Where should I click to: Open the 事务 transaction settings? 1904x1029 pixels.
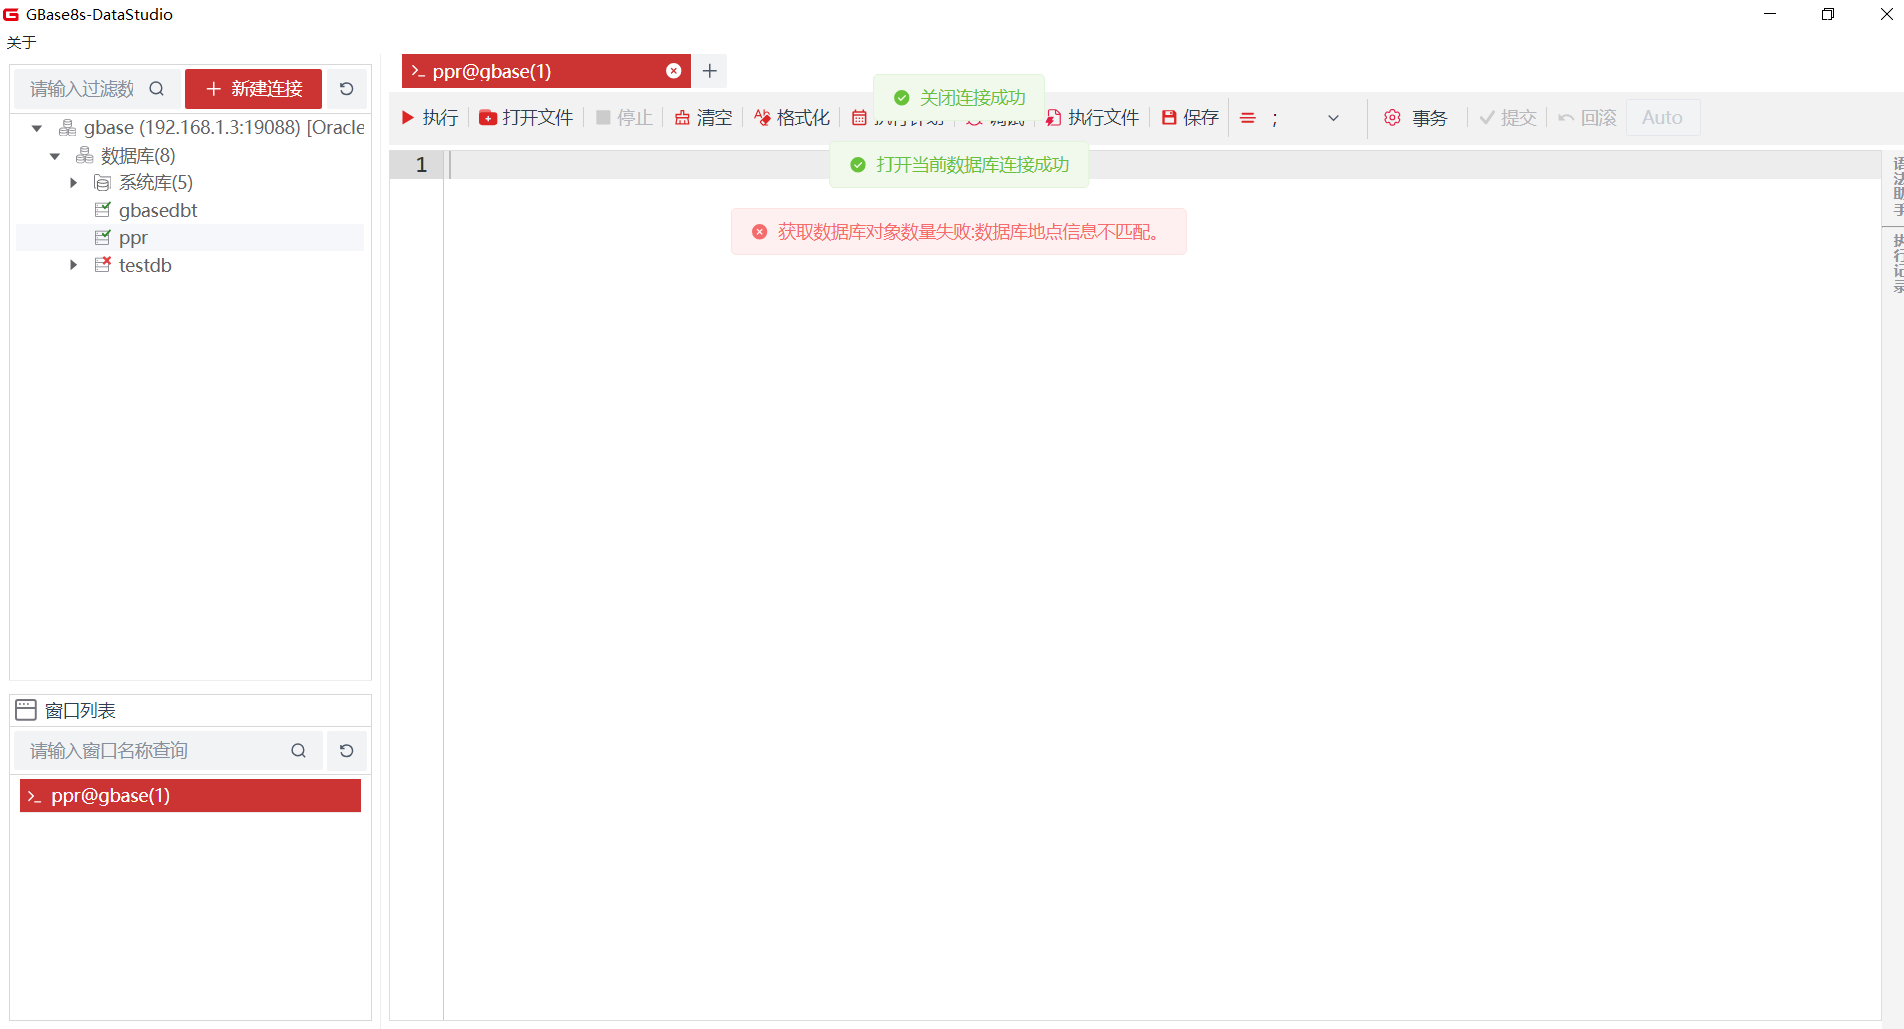tap(1416, 118)
